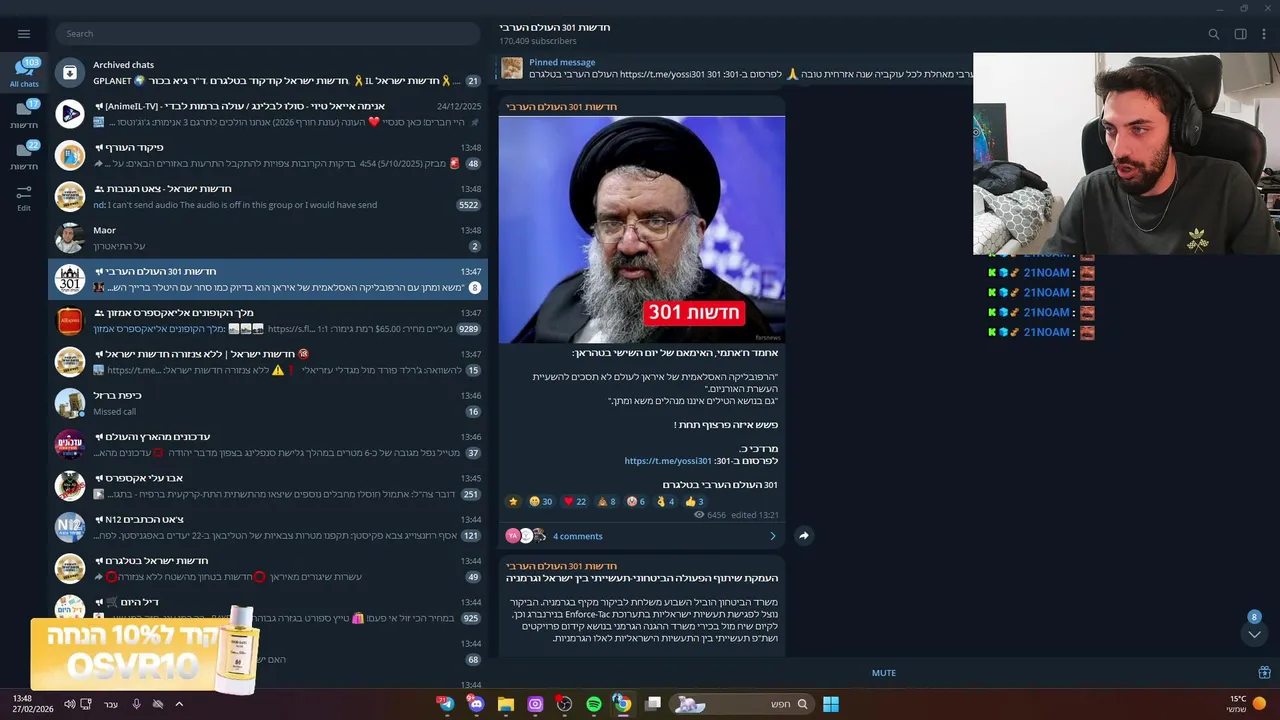Viewport: 1280px width, 720px height.
Task: Focus the Search field above chats
Action: click(268, 34)
